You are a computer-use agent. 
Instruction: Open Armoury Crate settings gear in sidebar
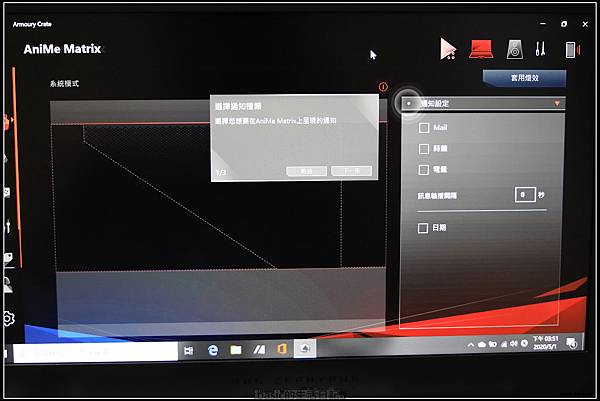point(8,318)
